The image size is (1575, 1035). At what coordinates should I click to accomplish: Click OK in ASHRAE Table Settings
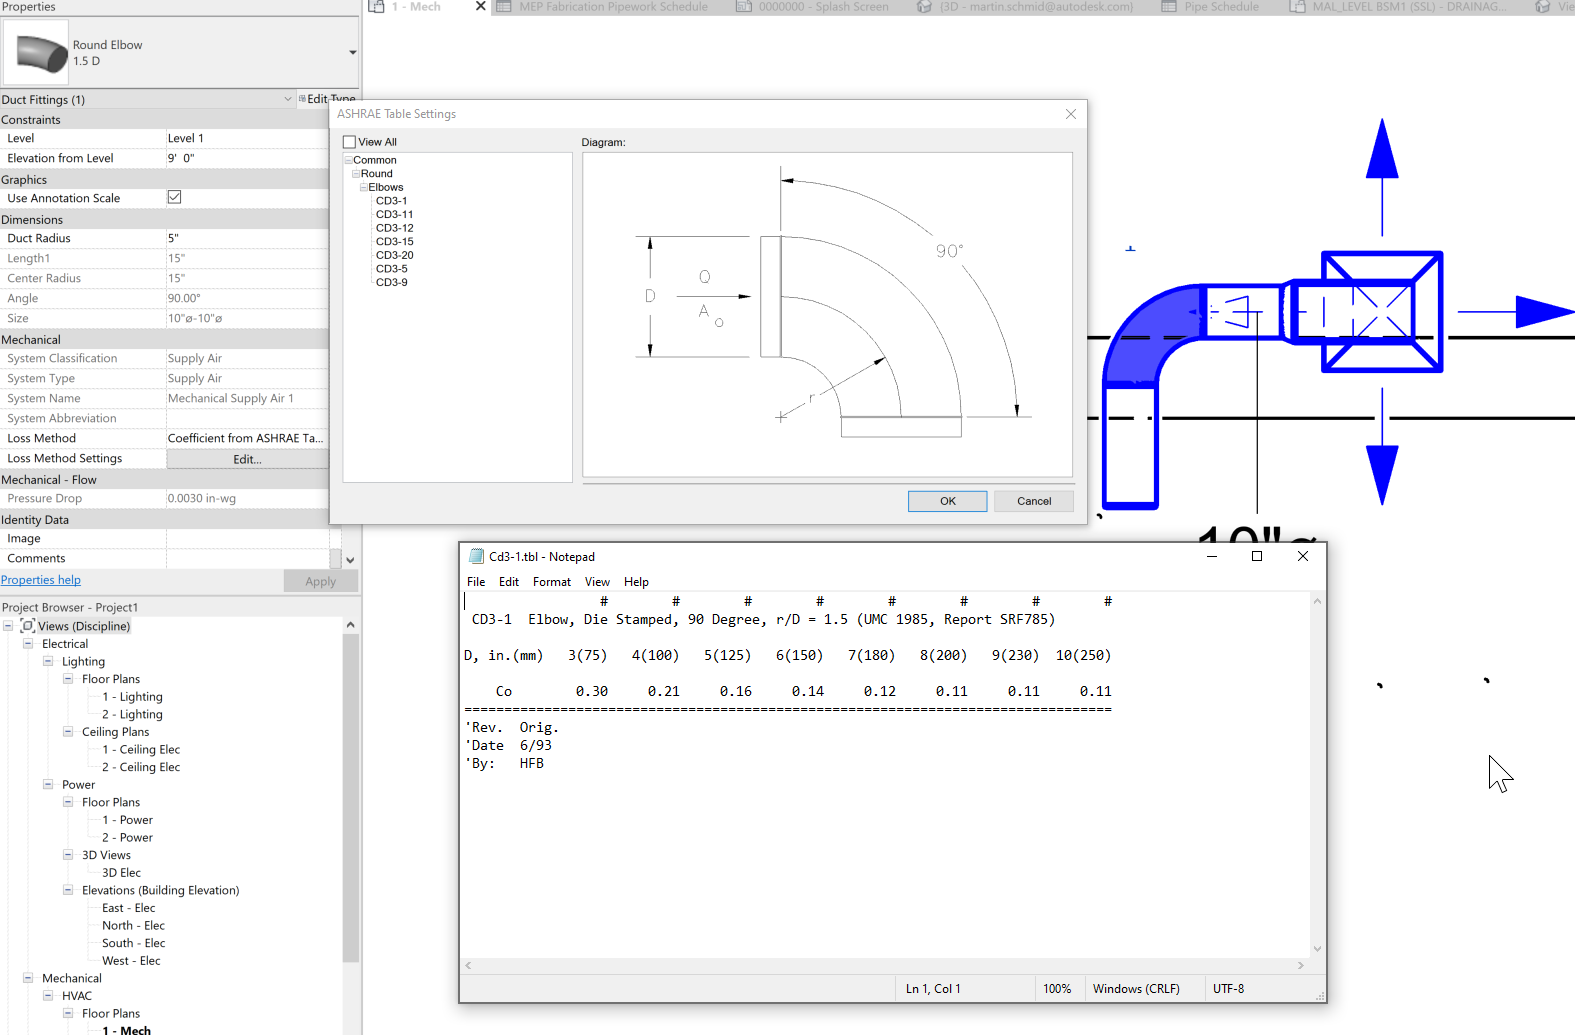click(947, 501)
